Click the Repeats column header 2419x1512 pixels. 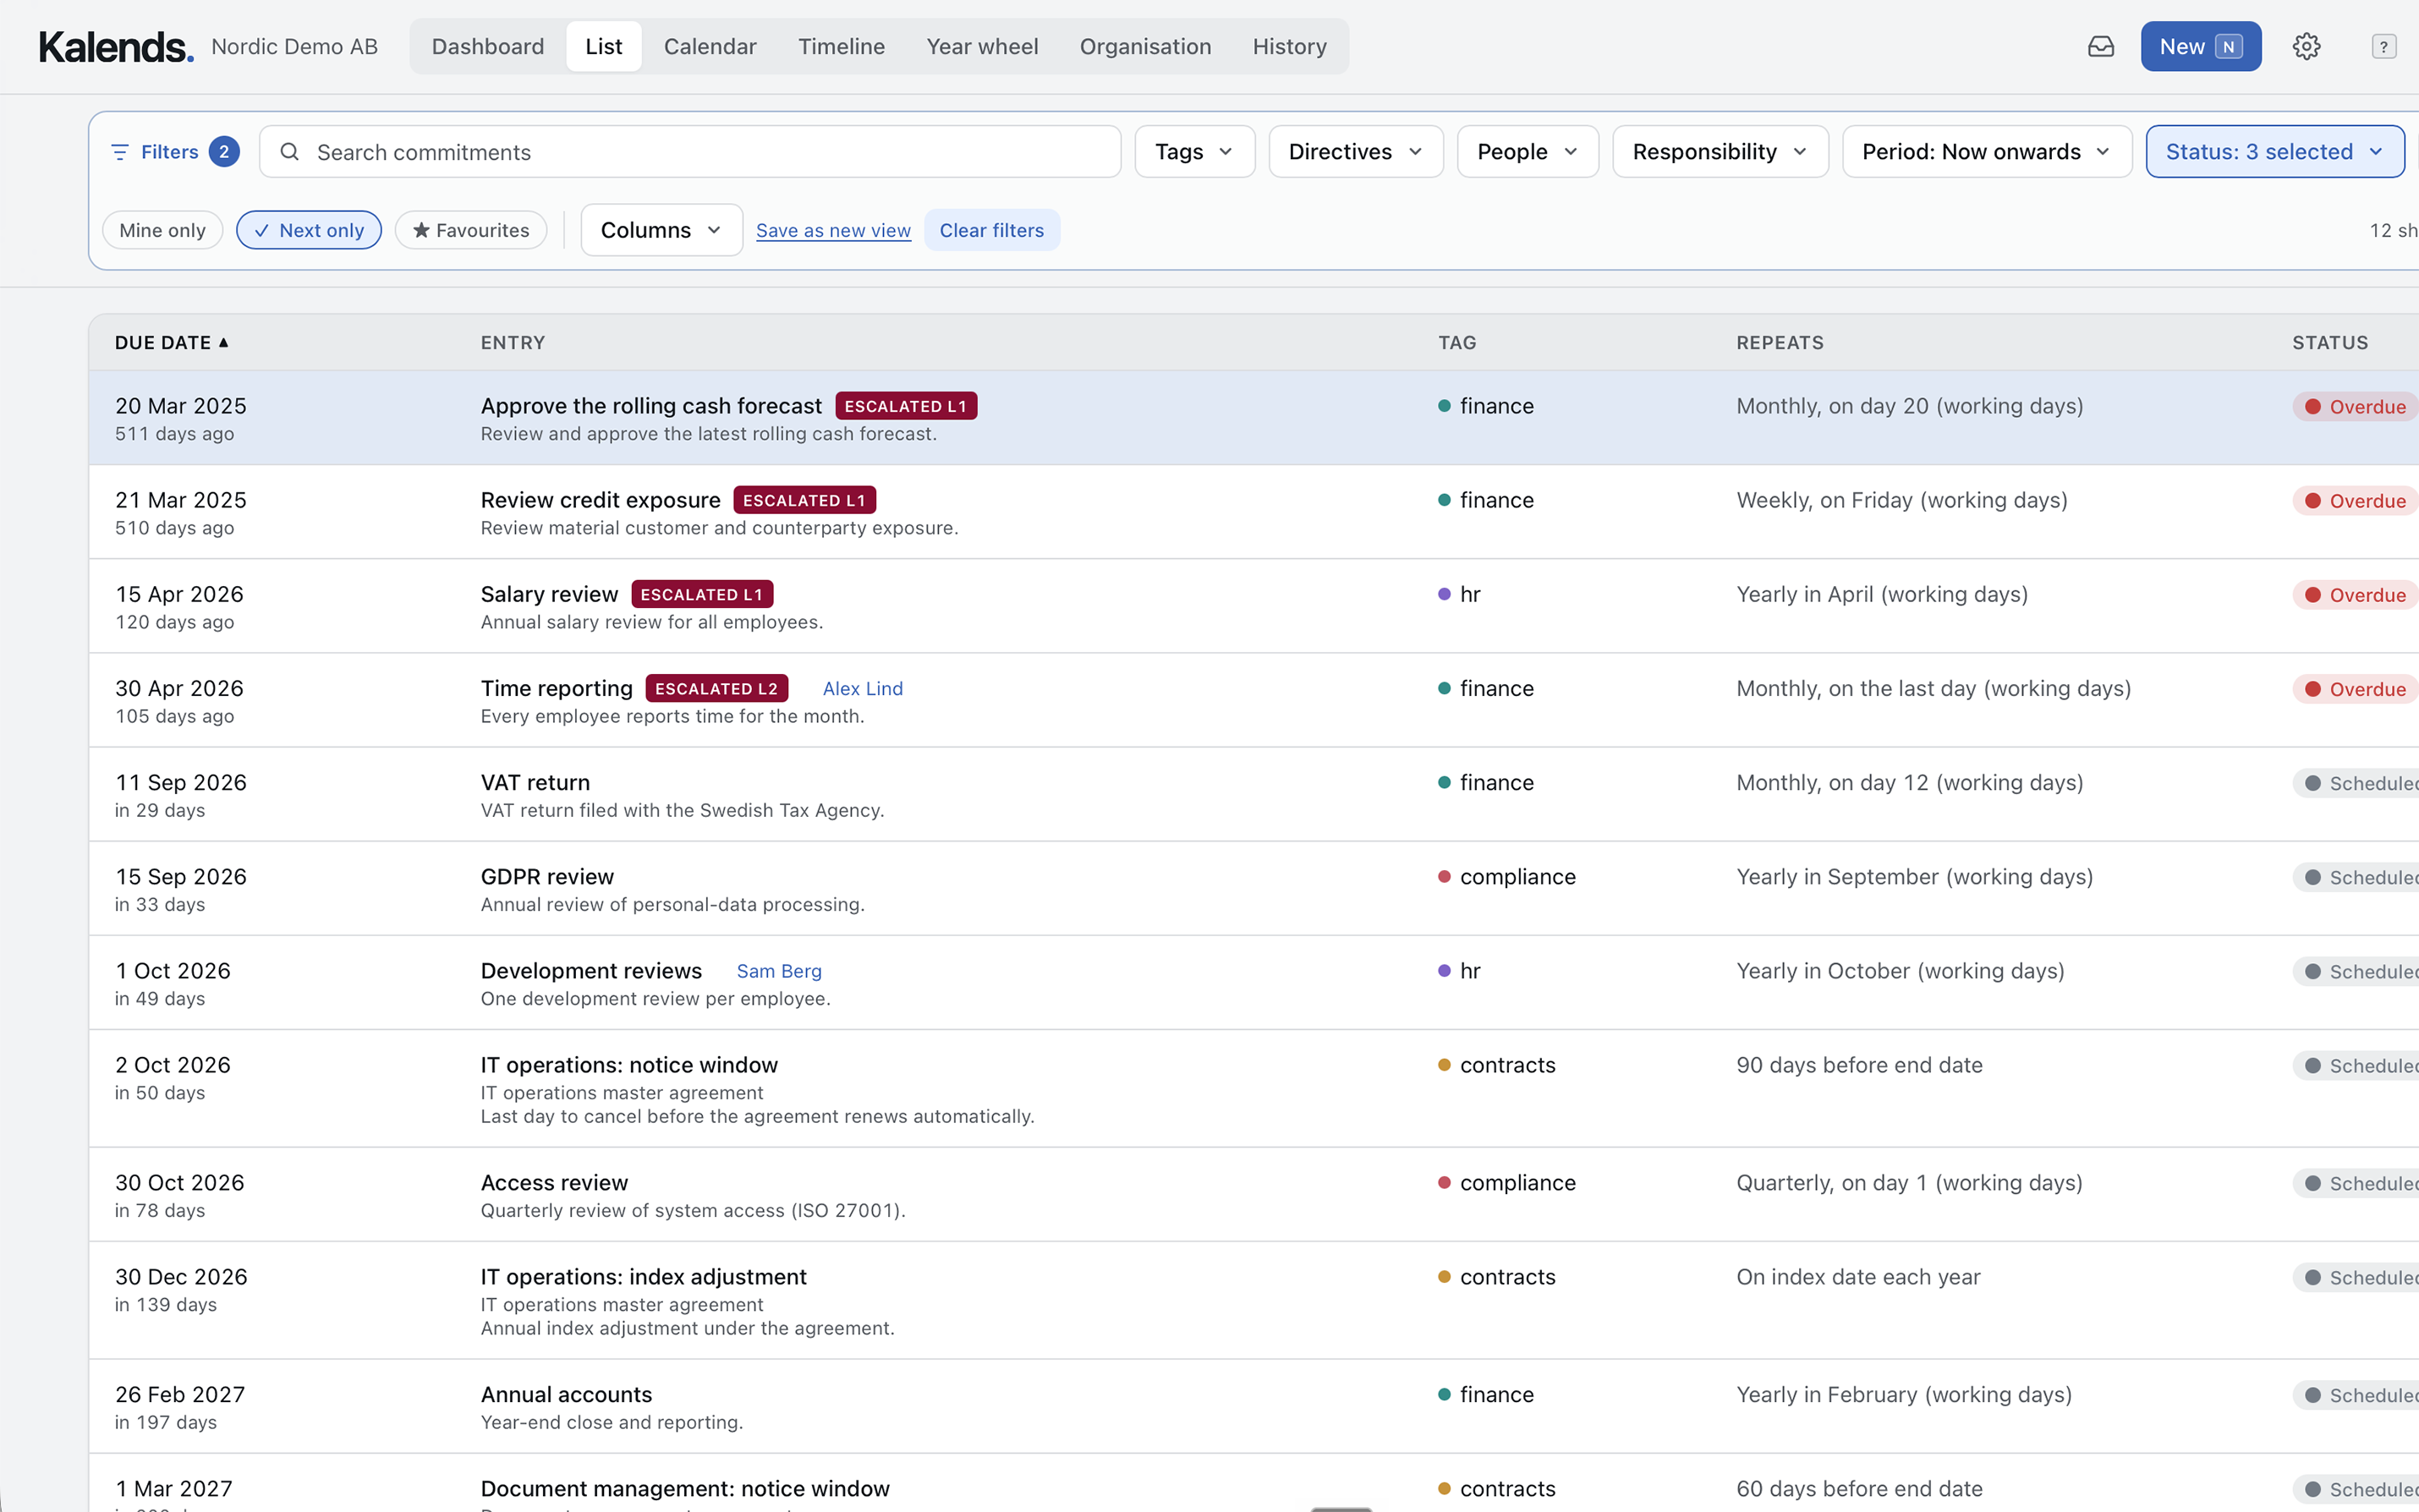pos(1779,342)
